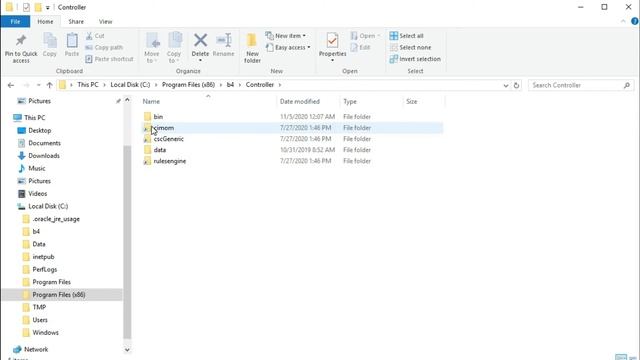Image resolution: width=640 pixels, height=360 pixels.
Task: Click the Copy ribbon icon
Action: (x=50, y=45)
